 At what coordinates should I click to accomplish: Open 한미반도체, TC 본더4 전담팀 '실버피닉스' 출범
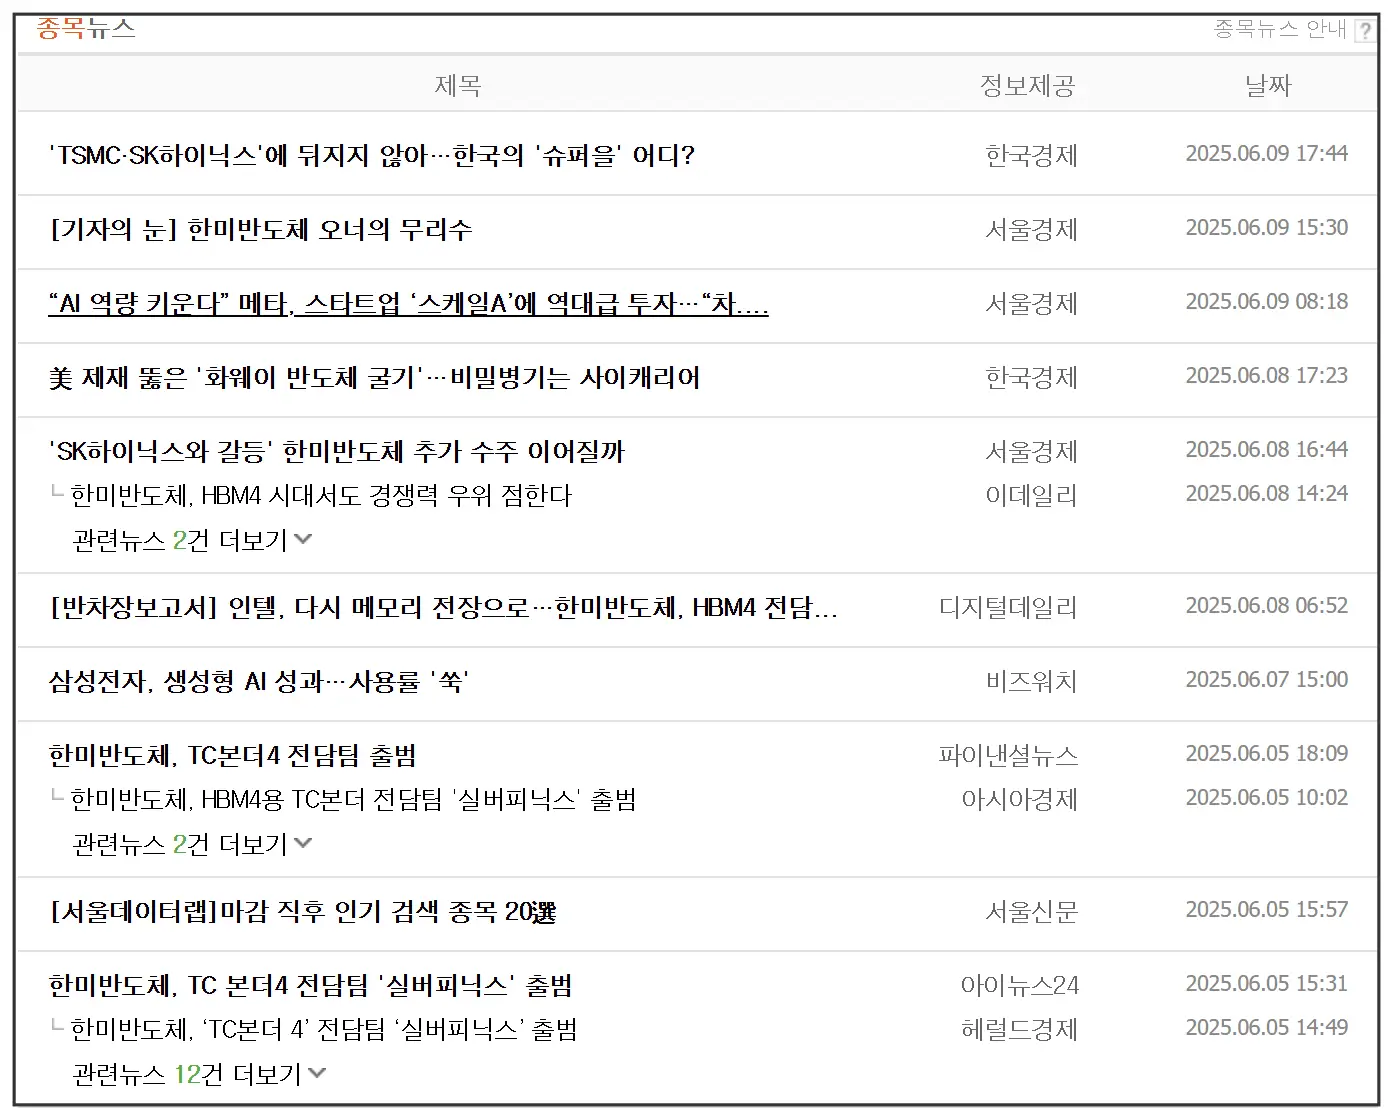310,986
